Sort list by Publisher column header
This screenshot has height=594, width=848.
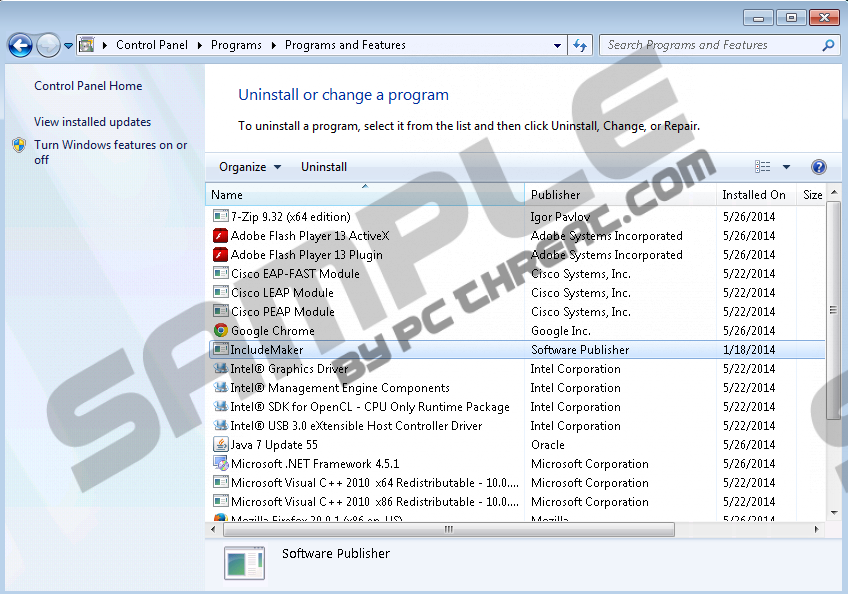pos(555,195)
